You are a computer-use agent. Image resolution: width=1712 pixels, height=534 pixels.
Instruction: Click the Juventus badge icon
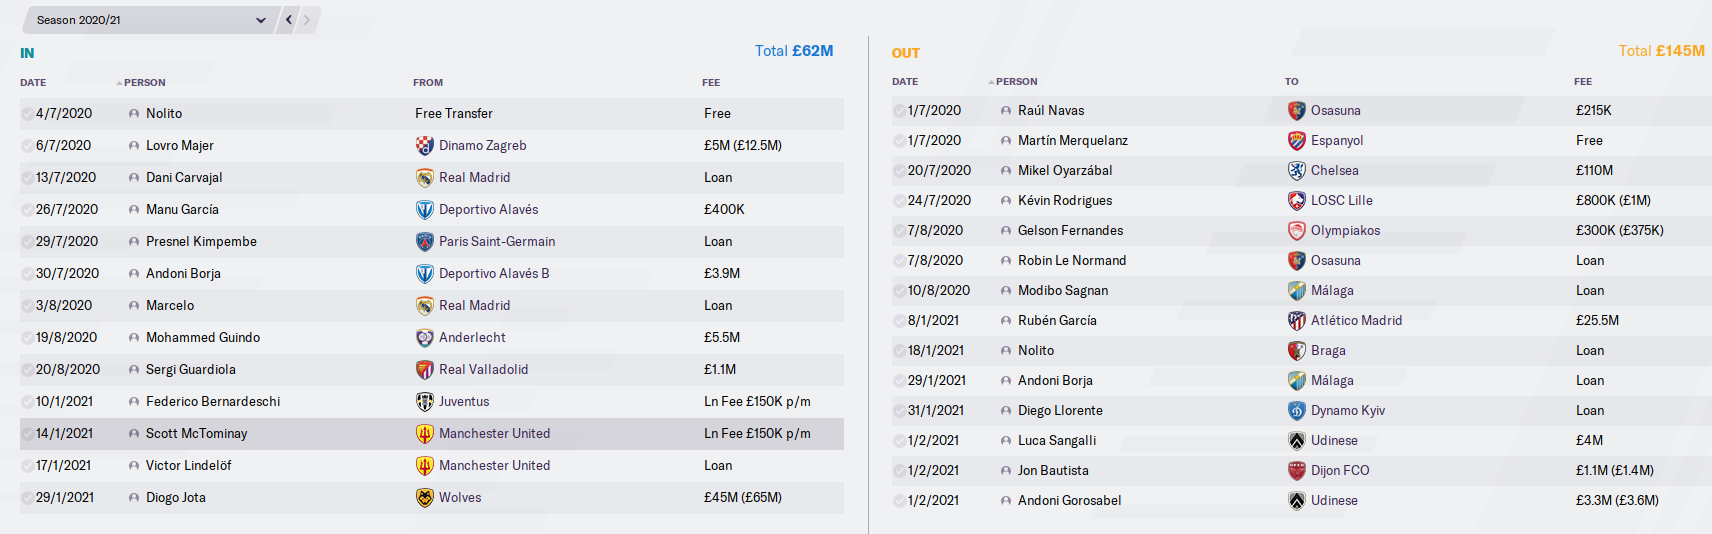(x=424, y=402)
